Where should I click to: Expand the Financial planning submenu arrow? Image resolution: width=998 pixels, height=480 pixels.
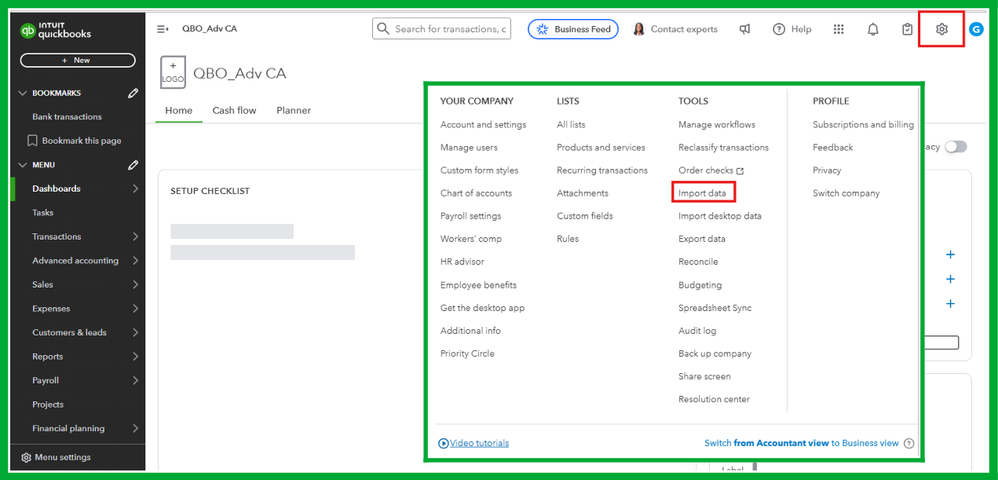(x=136, y=428)
